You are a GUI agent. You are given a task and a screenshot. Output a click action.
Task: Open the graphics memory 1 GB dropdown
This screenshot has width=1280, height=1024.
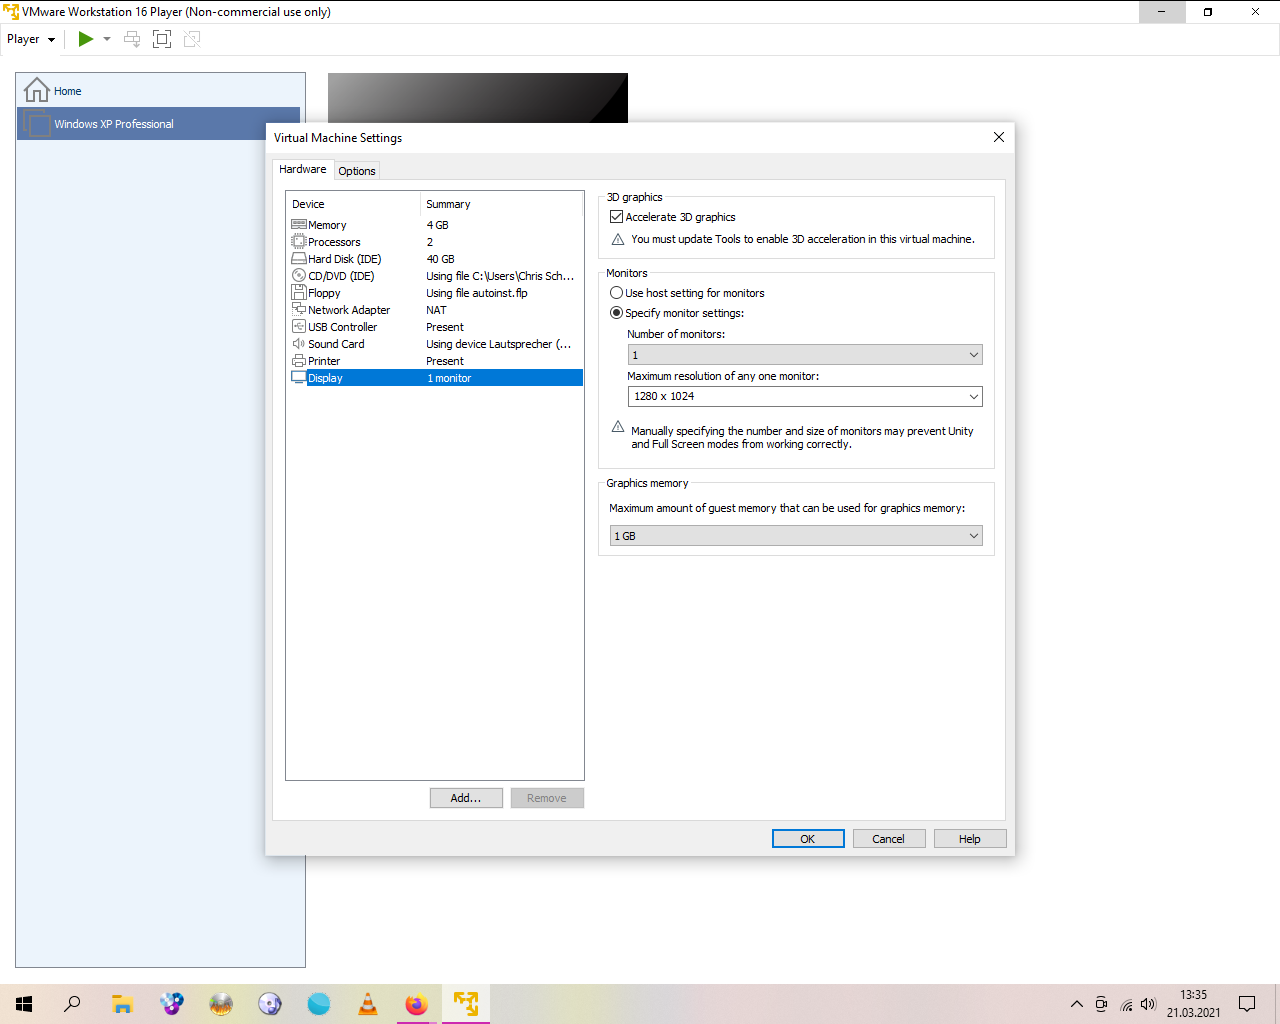[796, 536]
